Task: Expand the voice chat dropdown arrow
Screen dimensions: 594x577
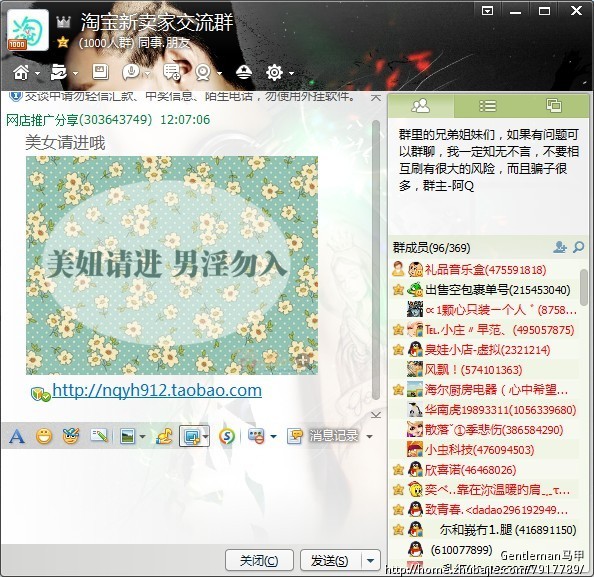Action: coord(147,73)
